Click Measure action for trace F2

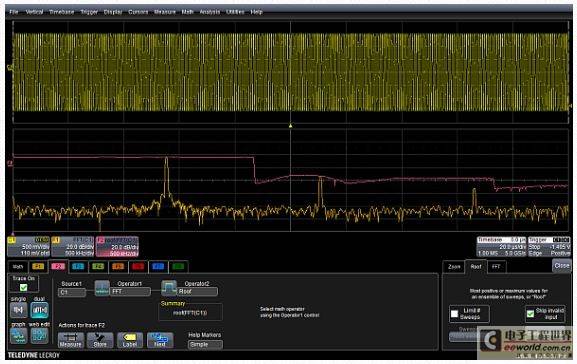tap(71, 340)
